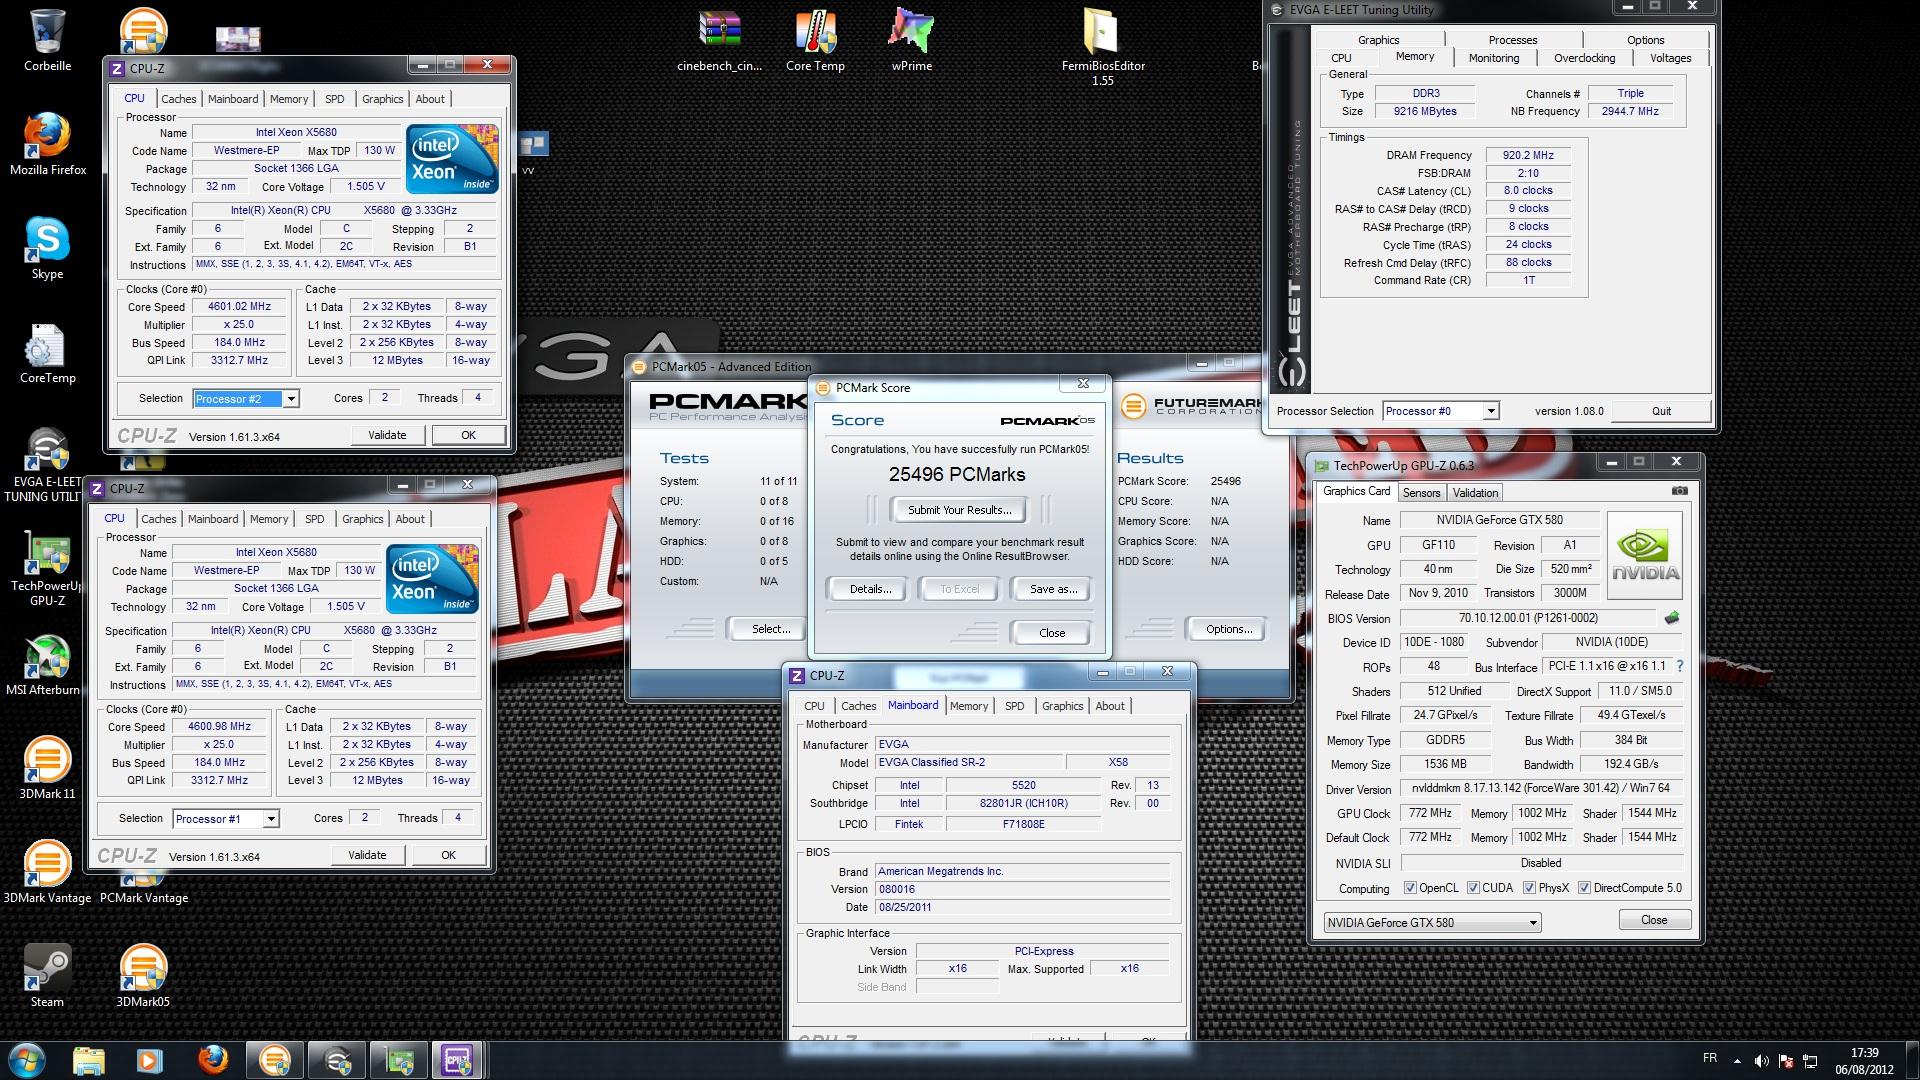Open the GPU-Z graphics card selector dropdown
The image size is (1920, 1080).
pos(1431,923)
